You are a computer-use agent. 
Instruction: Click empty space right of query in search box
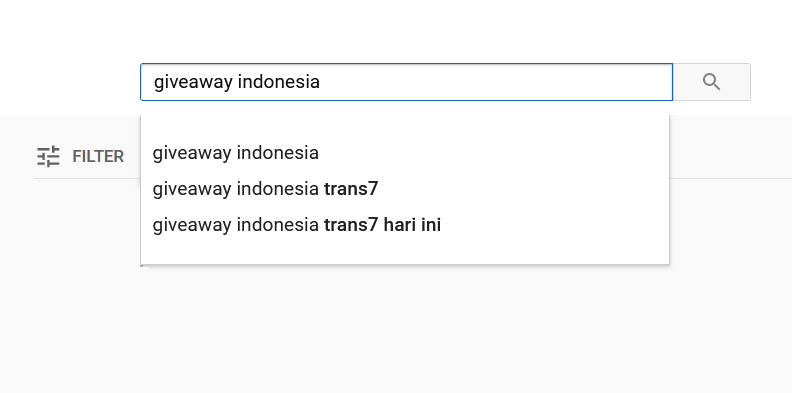click(495, 82)
